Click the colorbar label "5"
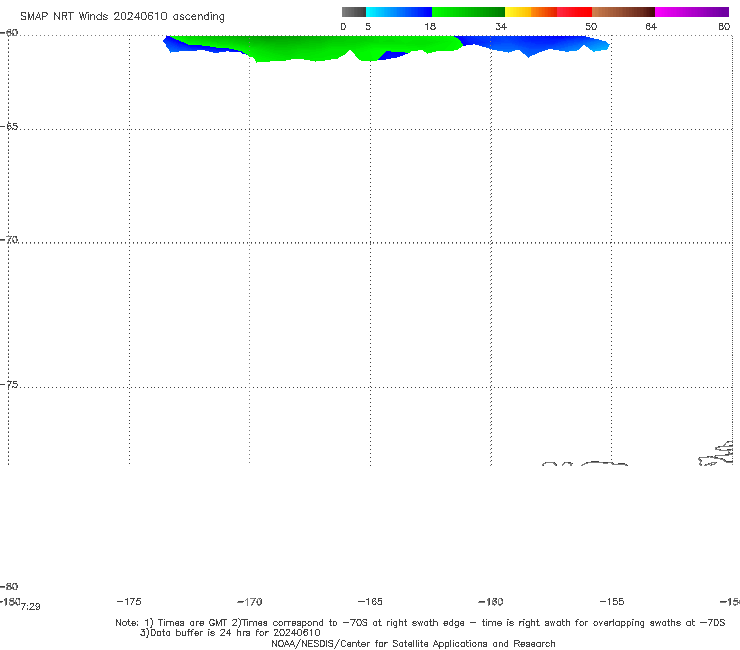 (368, 26)
